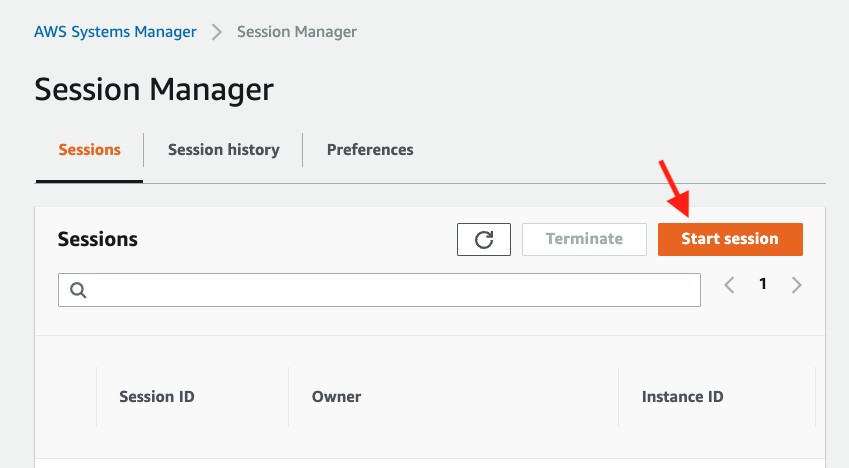Click the Sessions panel heading
This screenshot has width=849, height=468.
[x=98, y=240]
